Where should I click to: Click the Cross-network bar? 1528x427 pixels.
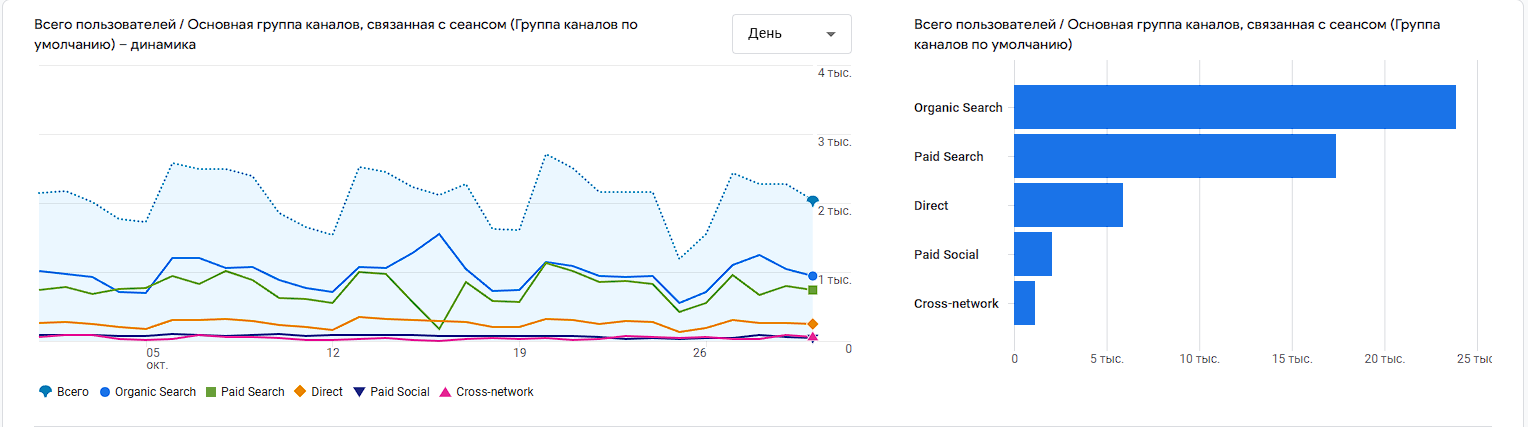click(x=1024, y=303)
